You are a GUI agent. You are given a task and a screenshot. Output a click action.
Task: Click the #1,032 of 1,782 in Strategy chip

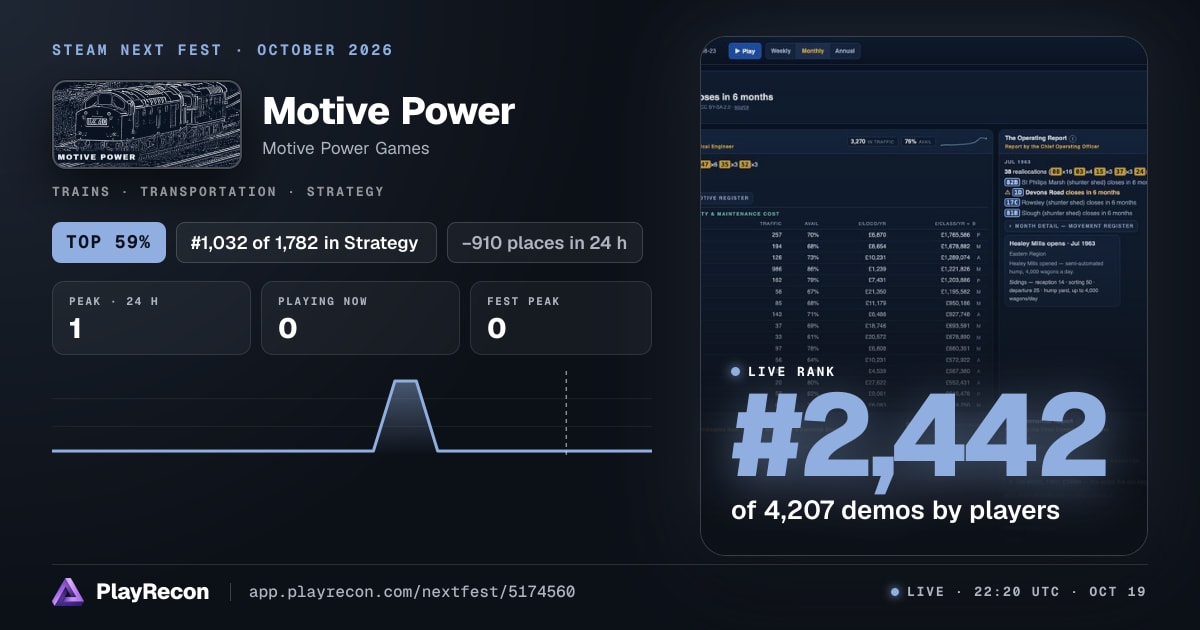click(306, 242)
